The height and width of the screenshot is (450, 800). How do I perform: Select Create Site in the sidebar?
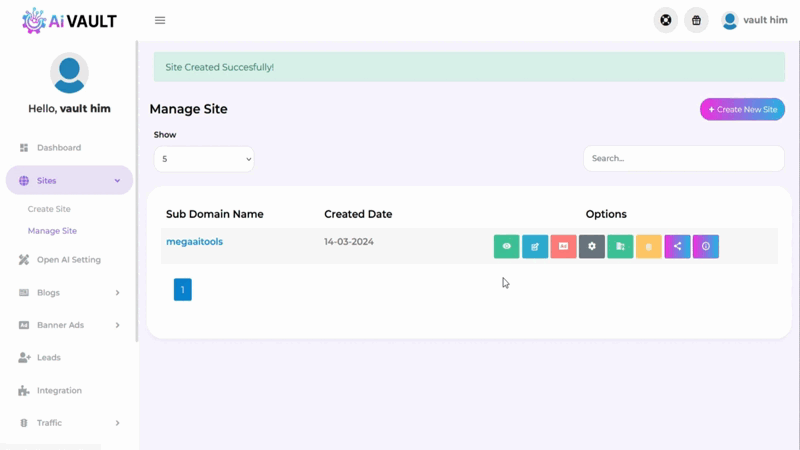click(x=49, y=209)
